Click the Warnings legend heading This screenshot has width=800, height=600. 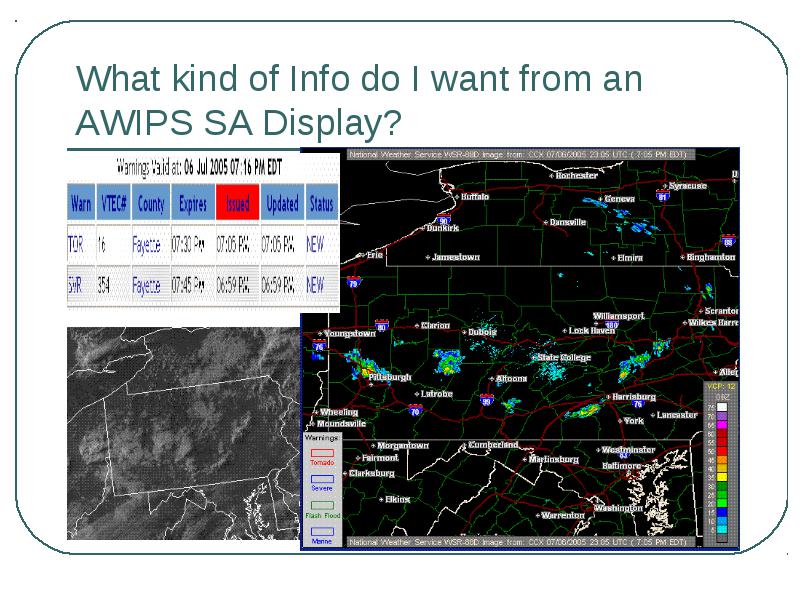point(321,438)
